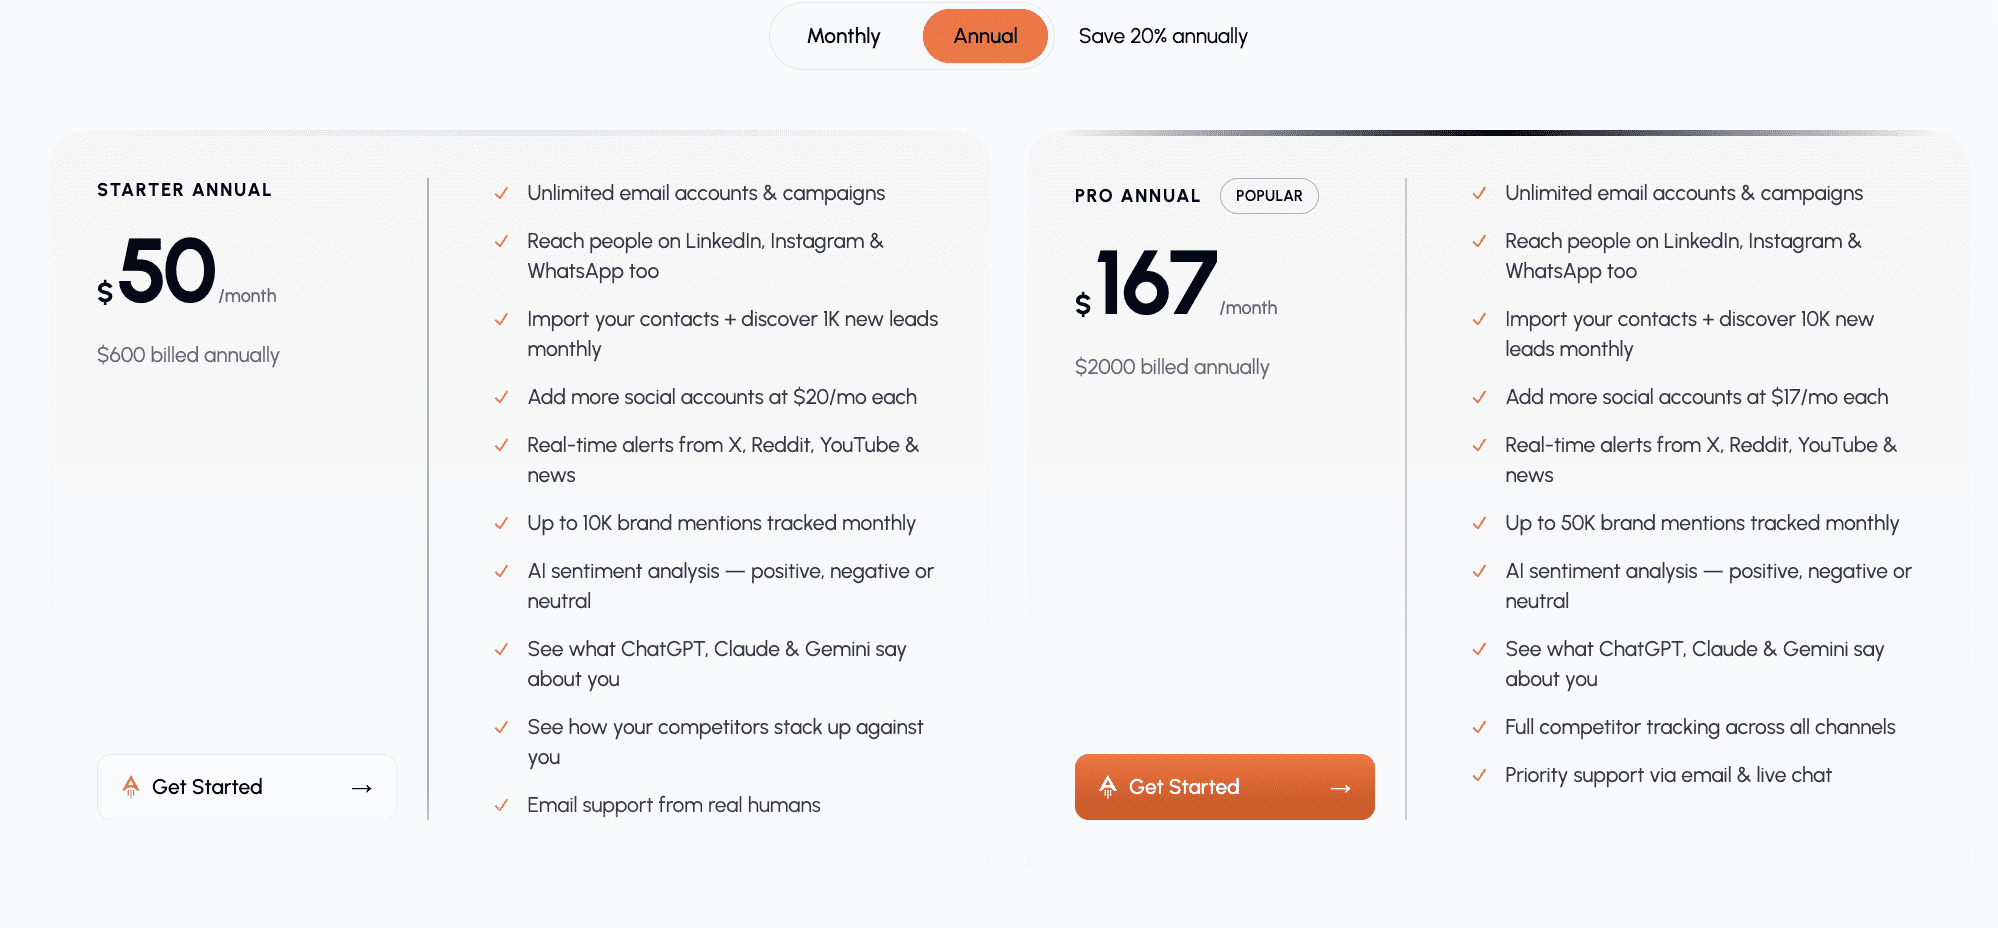Screen dimensions: 1998x928
Task: Click checkmark beside "Up to 50K brand mentions"
Action: (1479, 523)
